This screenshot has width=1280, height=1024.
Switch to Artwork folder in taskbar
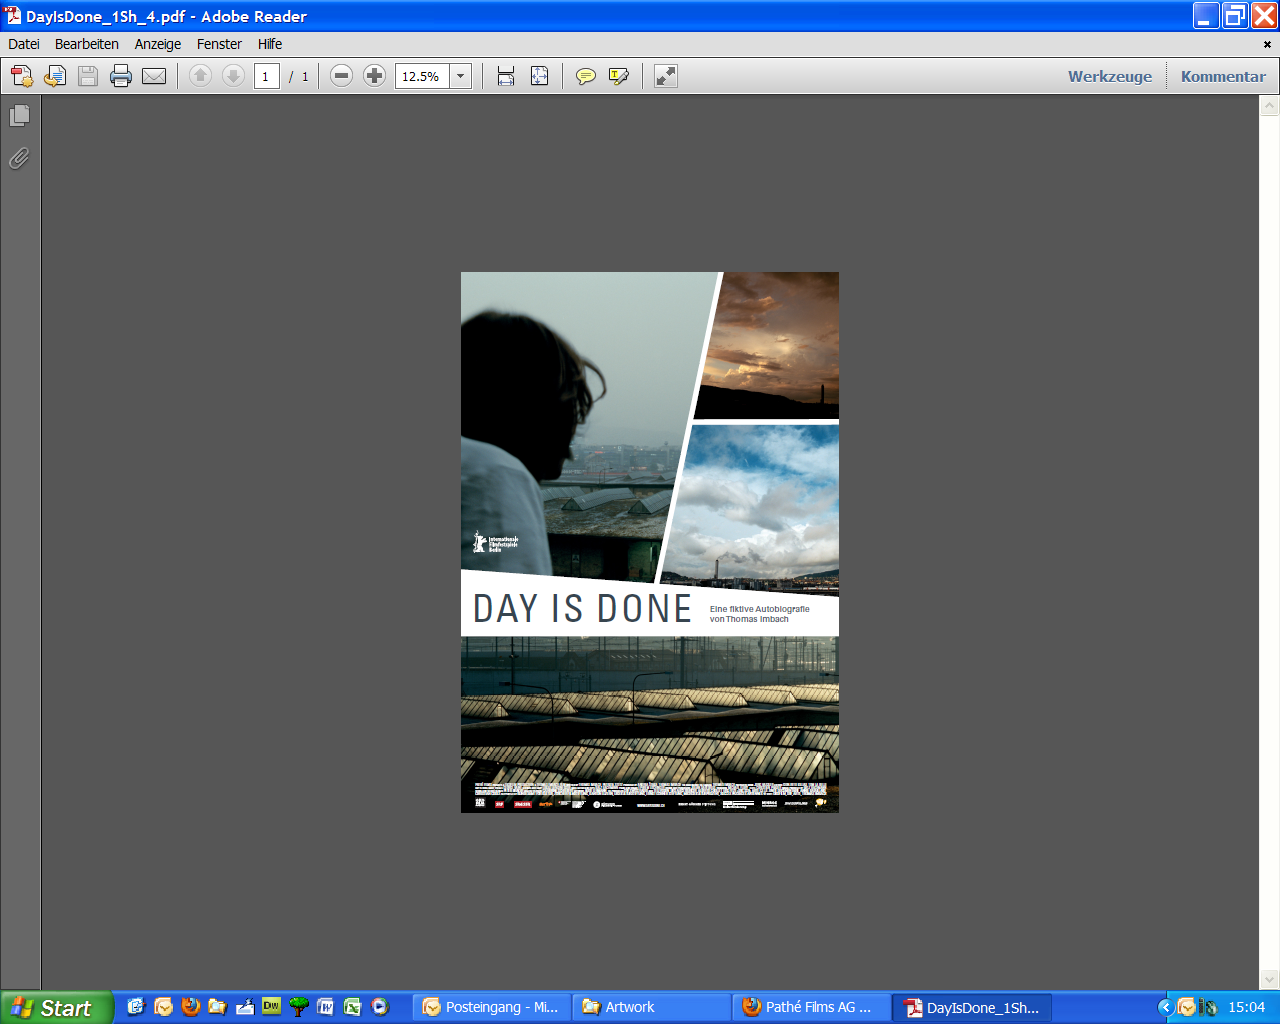(x=654, y=1007)
